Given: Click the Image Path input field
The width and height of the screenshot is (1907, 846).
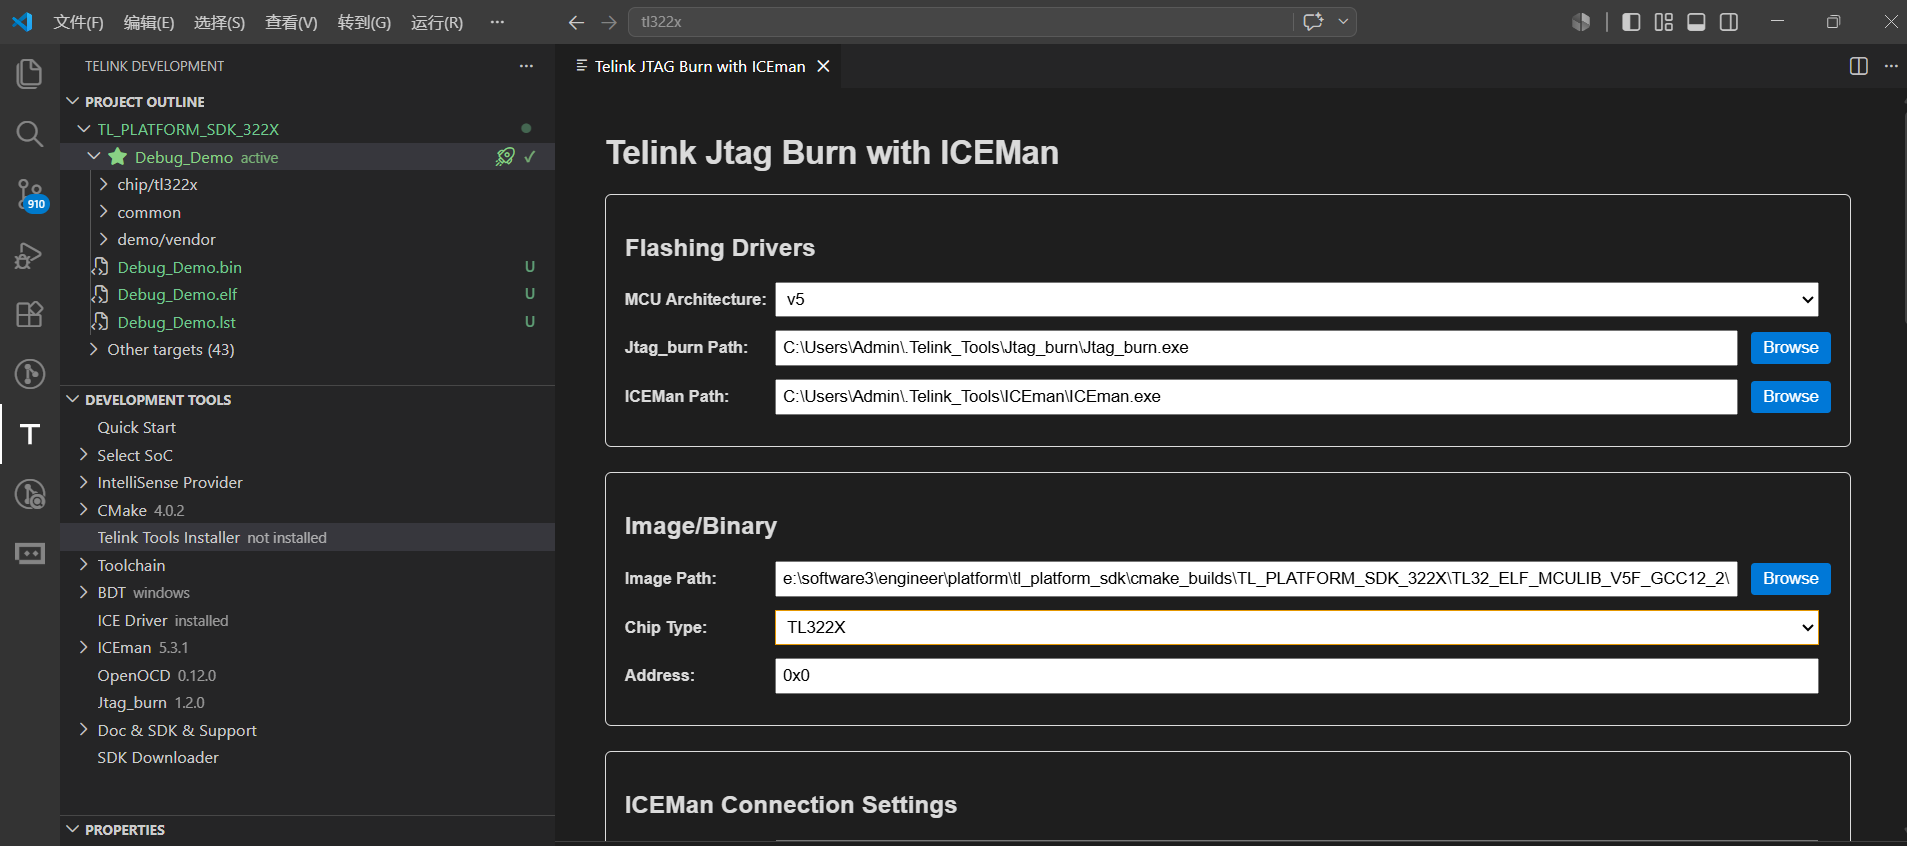Looking at the screenshot, I should (1256, 579).
